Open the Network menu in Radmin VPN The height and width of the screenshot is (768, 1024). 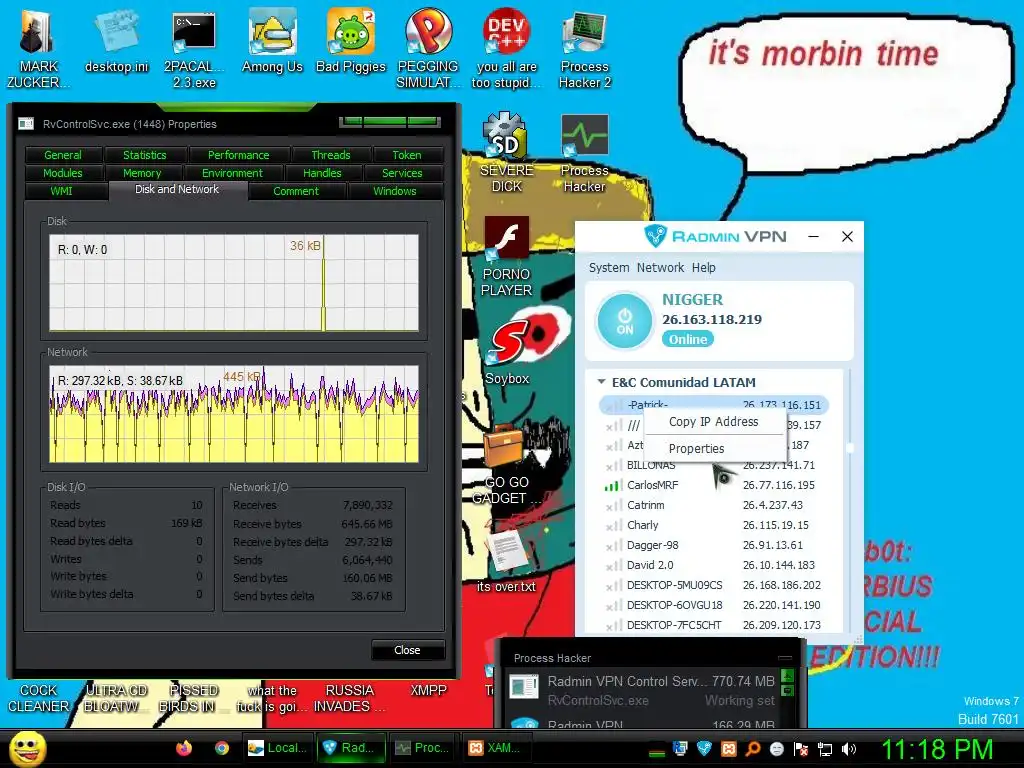[660, 267]
